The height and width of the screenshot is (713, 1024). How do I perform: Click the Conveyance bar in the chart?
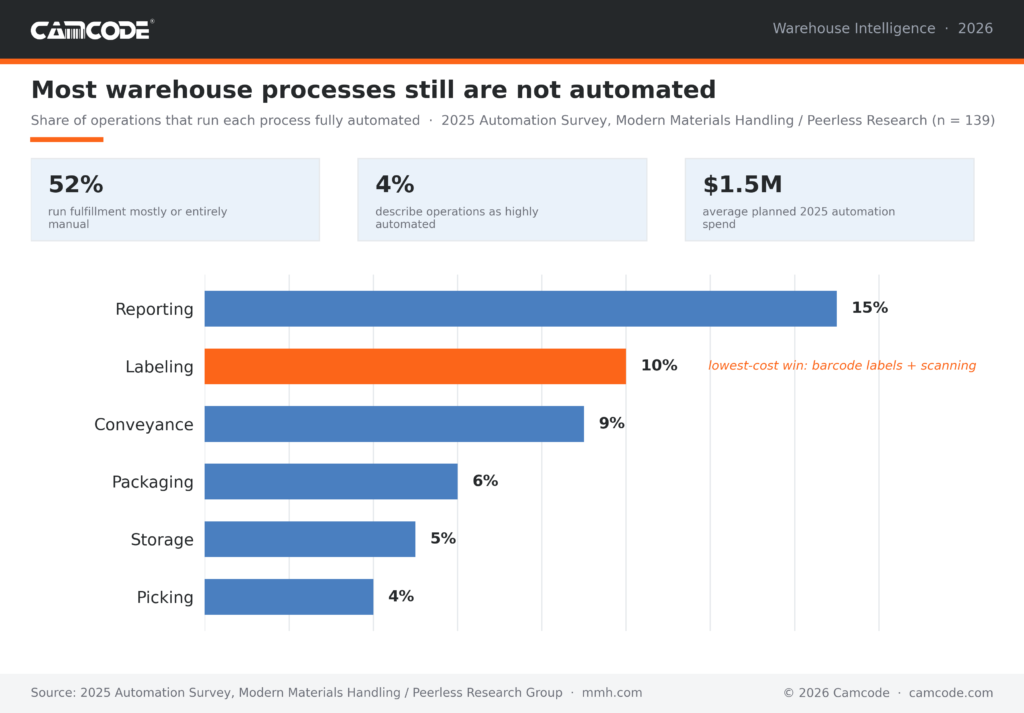pos(394,424)
